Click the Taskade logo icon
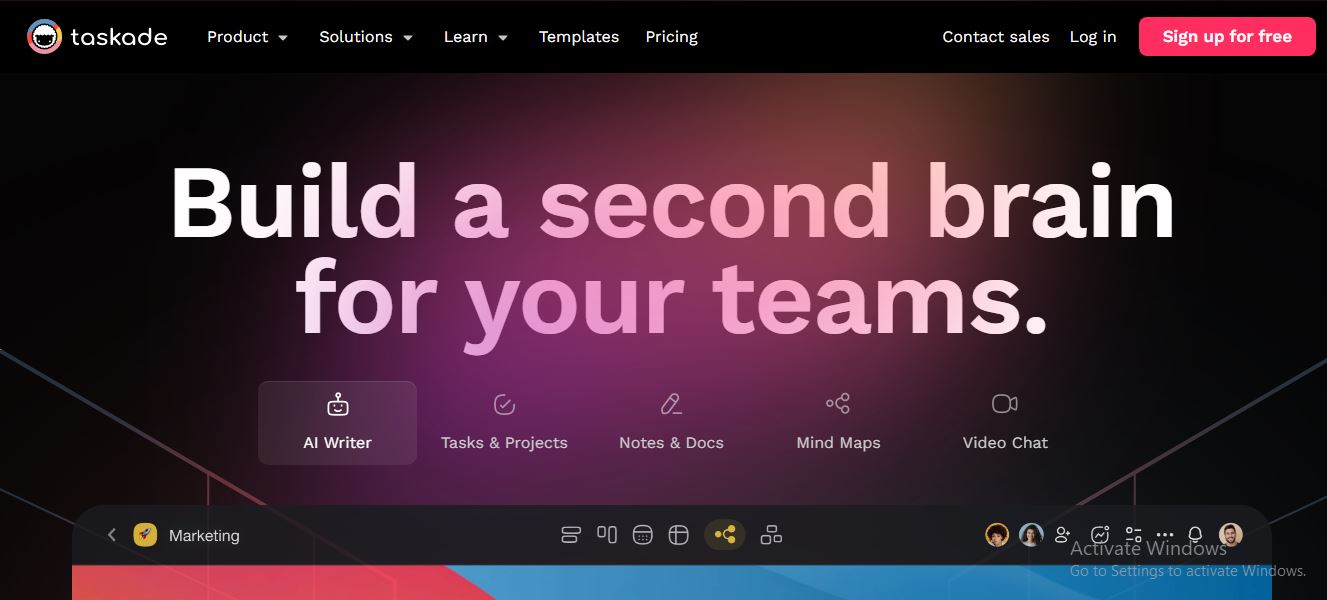The height and width of the screenshot is (600, 1327). (44, 37)
